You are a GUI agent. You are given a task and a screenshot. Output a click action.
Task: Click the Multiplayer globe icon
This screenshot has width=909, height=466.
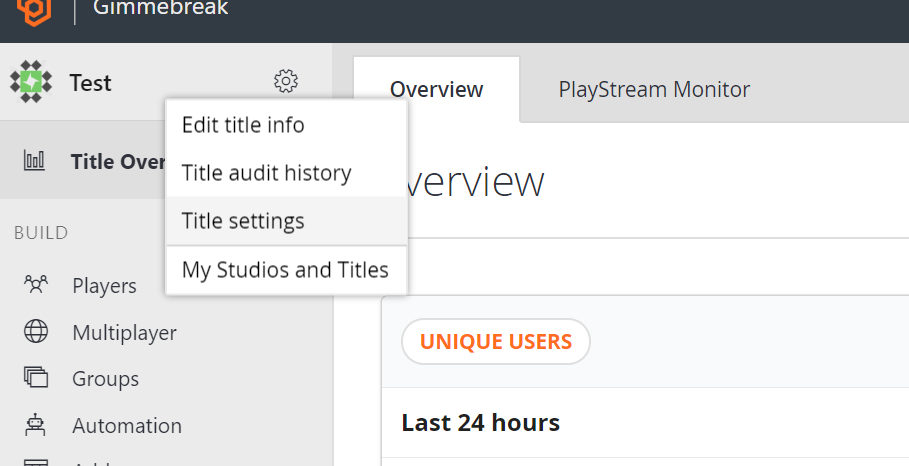pos(36,332)
